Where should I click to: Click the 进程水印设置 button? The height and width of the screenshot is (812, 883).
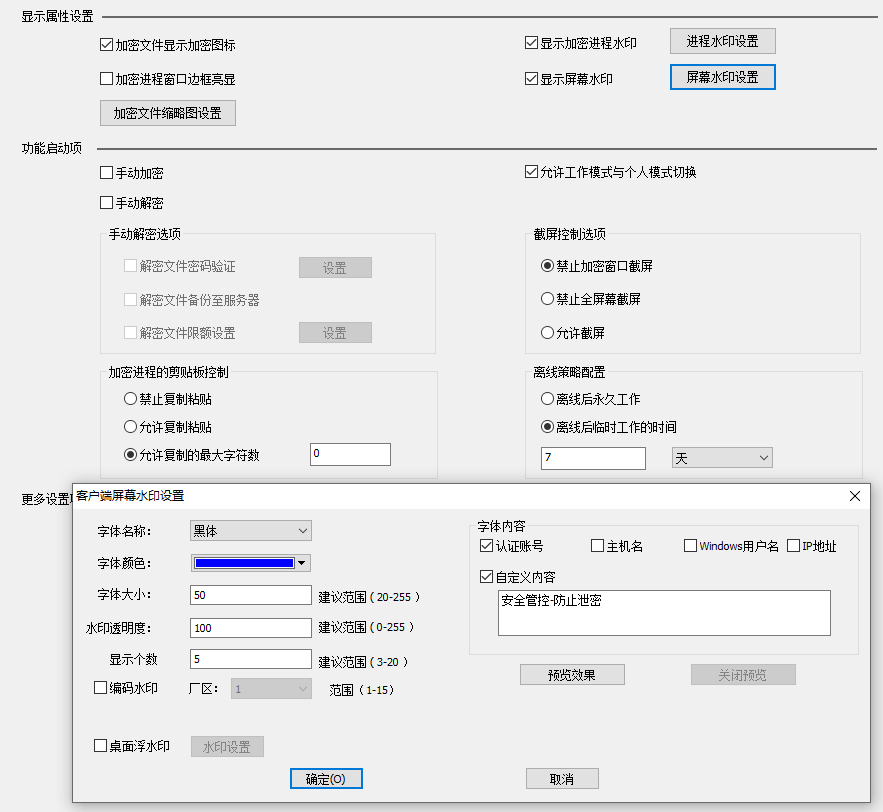coord(722,42)
